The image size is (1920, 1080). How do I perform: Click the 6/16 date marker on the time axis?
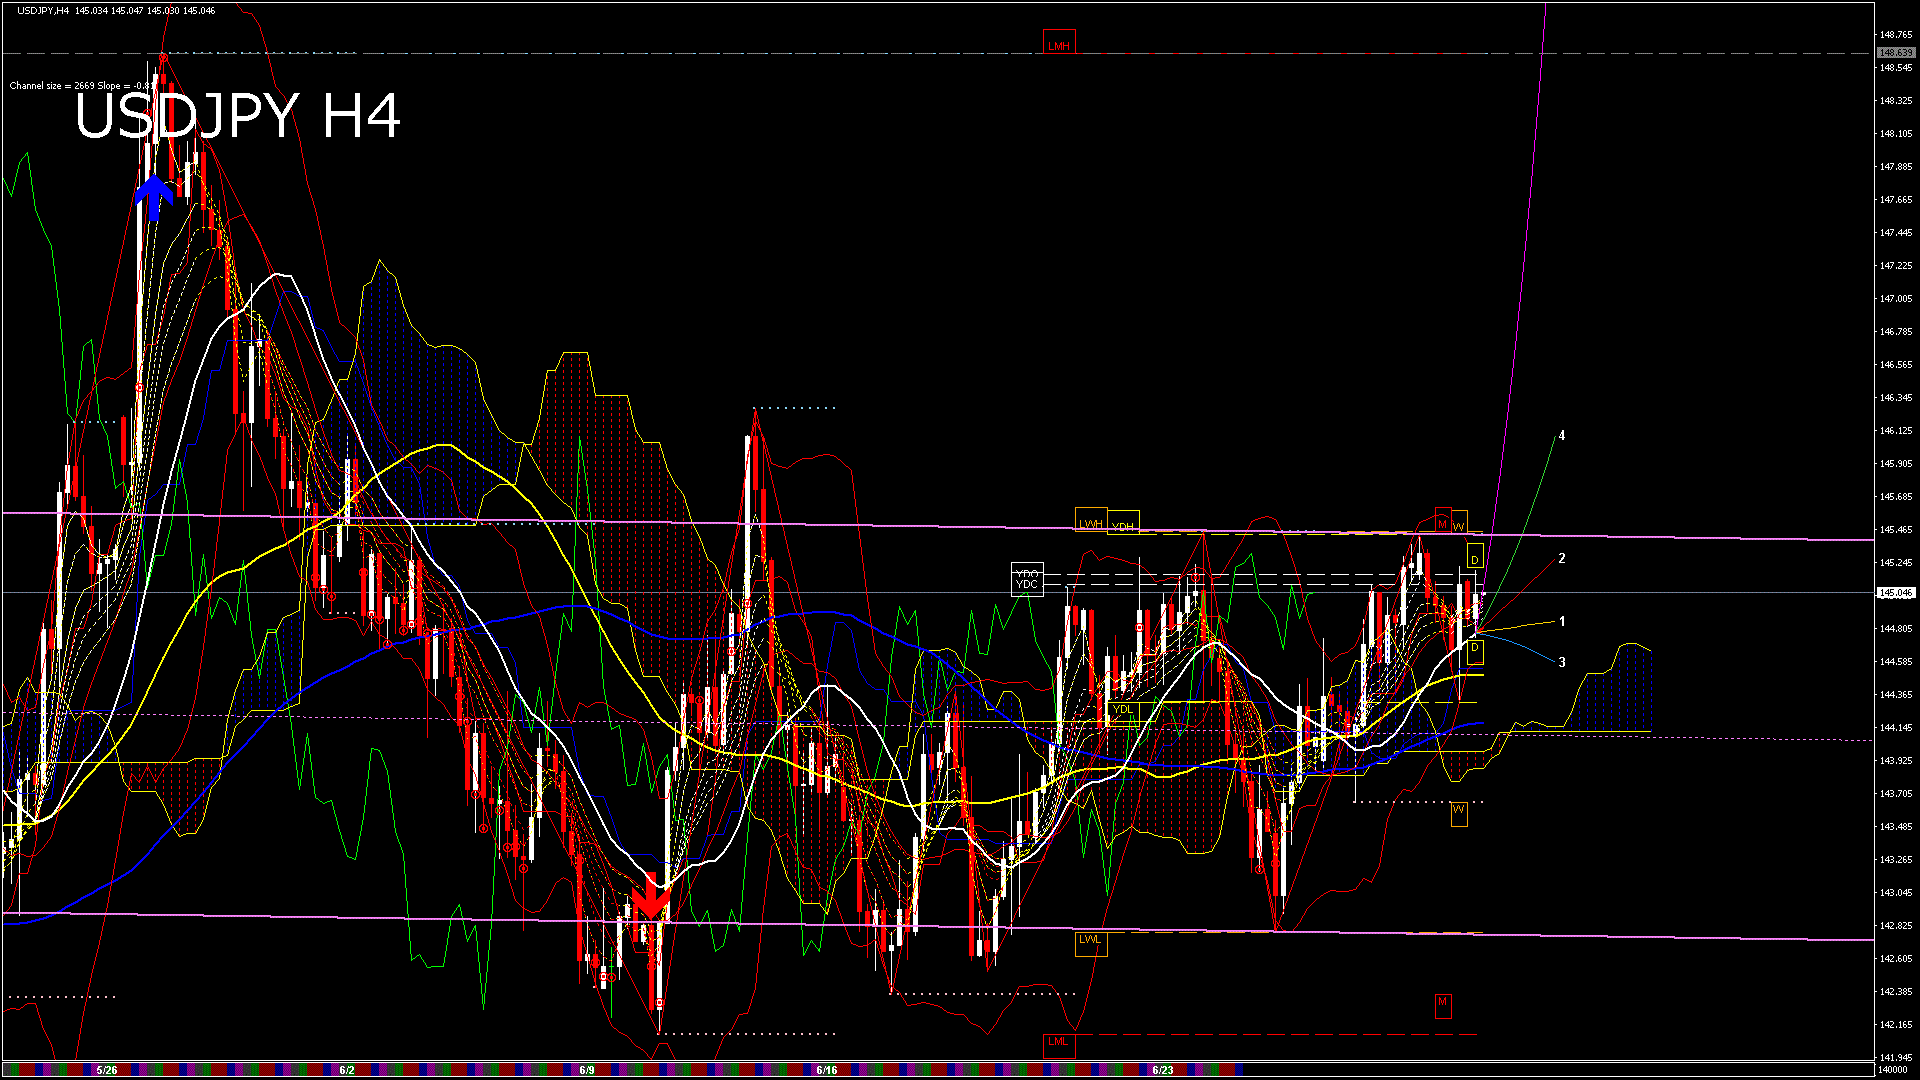coord(827,1070)
